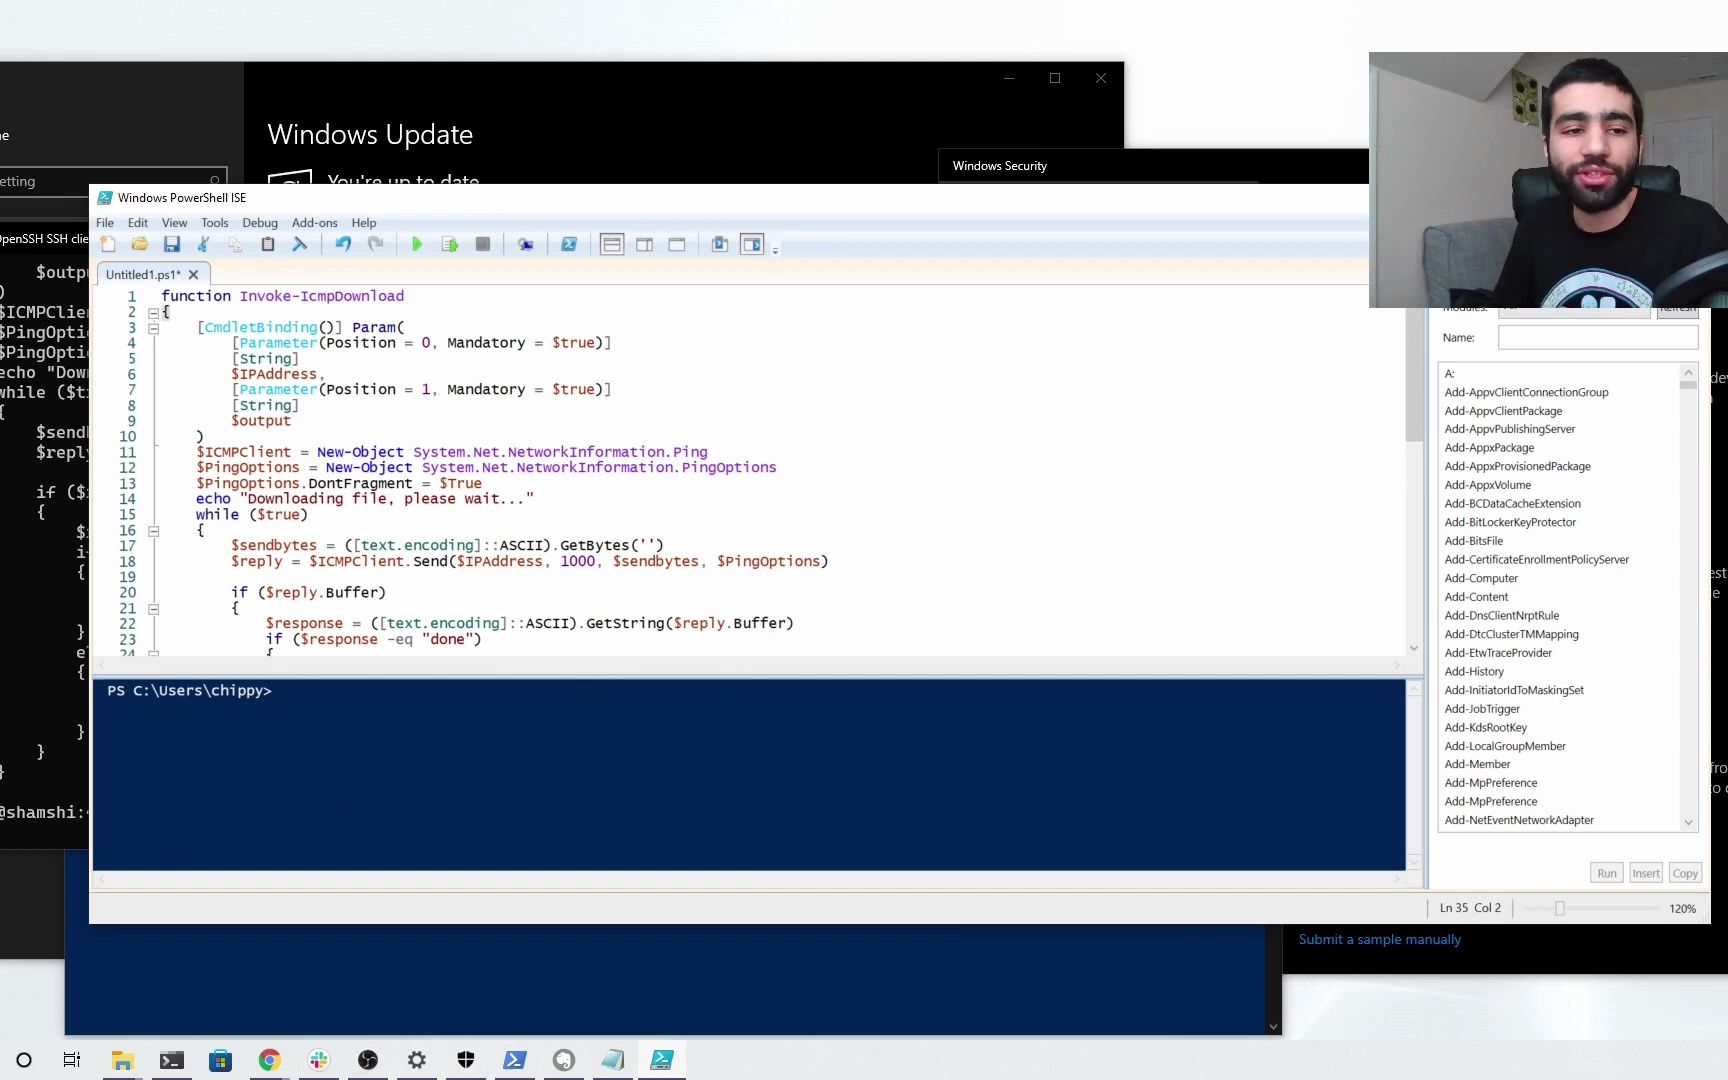1728x1080 pixels.
Task: Select Add-Content command entry
Action: (1476, 597)
